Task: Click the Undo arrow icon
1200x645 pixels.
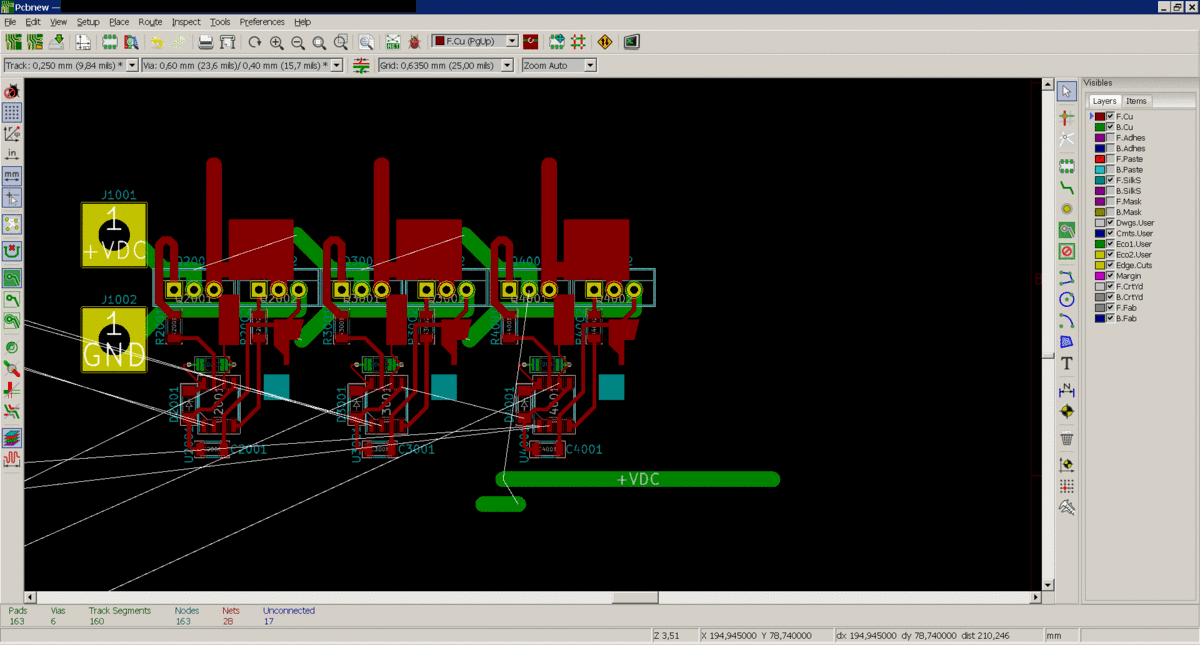Action: [x=157, y=42]
